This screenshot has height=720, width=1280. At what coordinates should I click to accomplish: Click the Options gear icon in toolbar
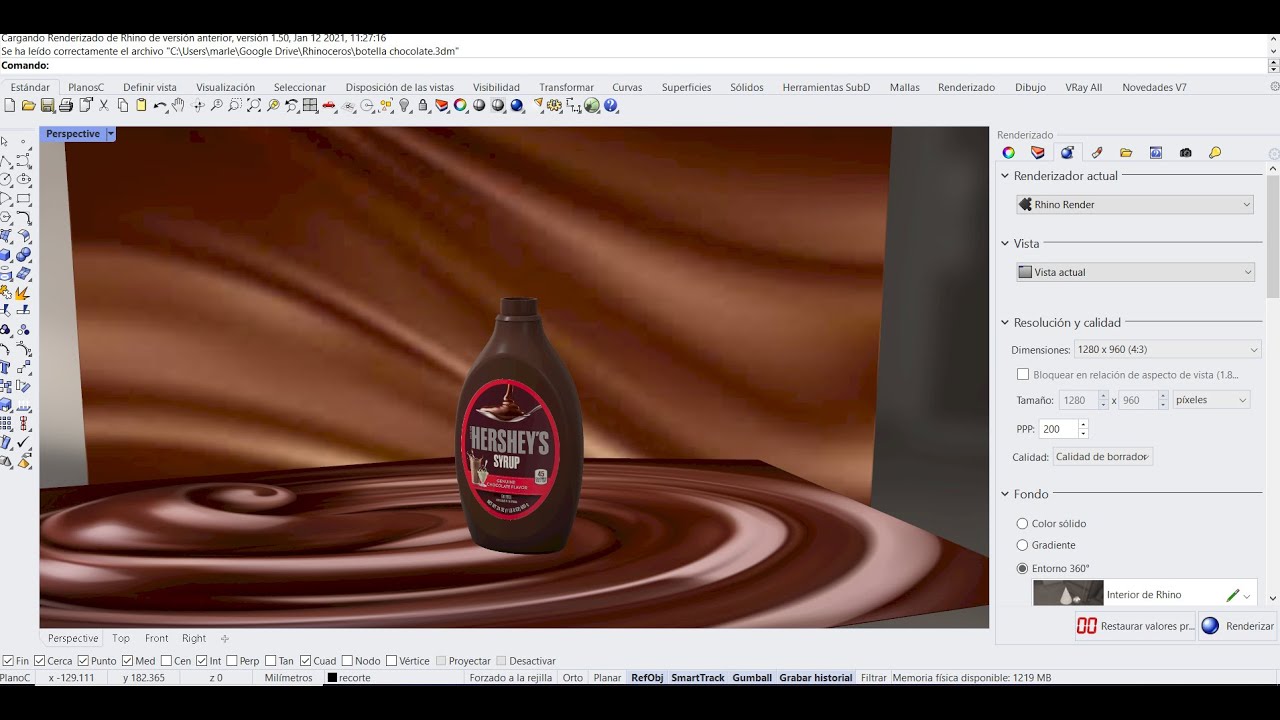[x=552, y=105]
